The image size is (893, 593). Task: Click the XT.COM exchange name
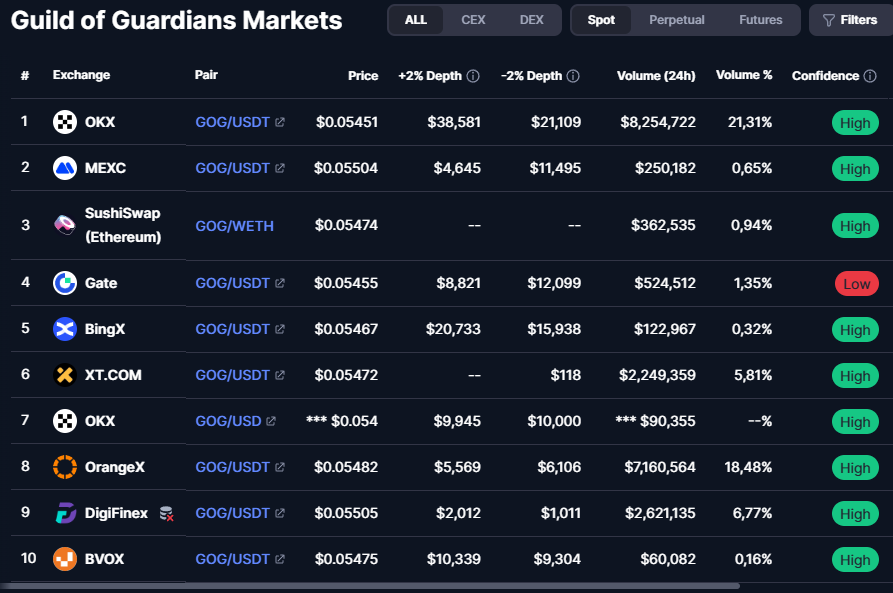coord(113,375)
